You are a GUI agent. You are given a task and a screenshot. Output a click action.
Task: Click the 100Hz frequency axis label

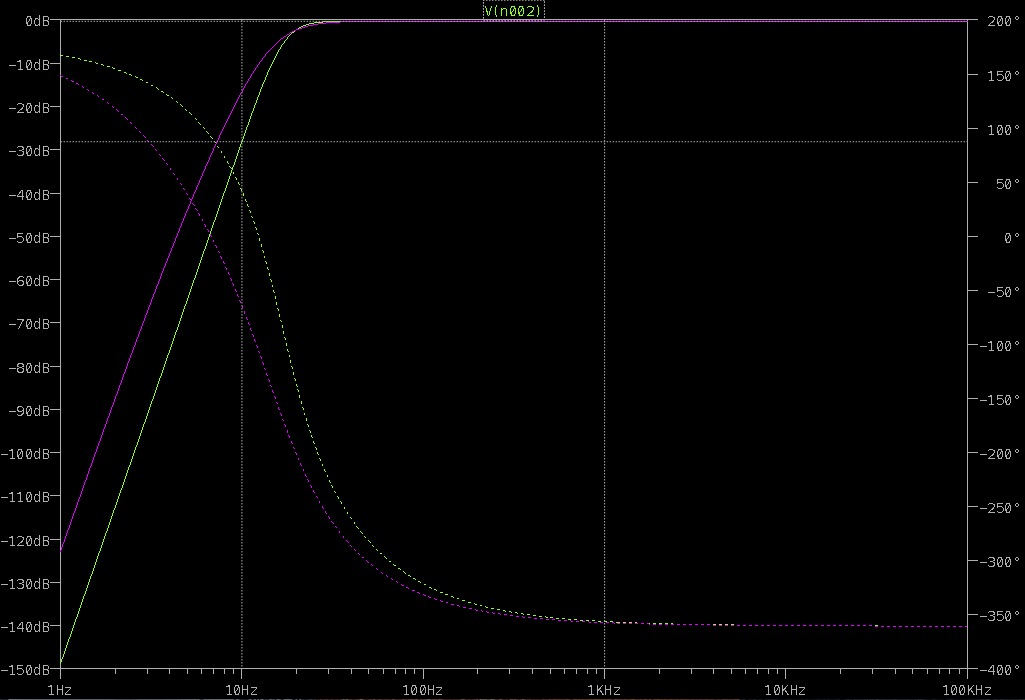422,690
